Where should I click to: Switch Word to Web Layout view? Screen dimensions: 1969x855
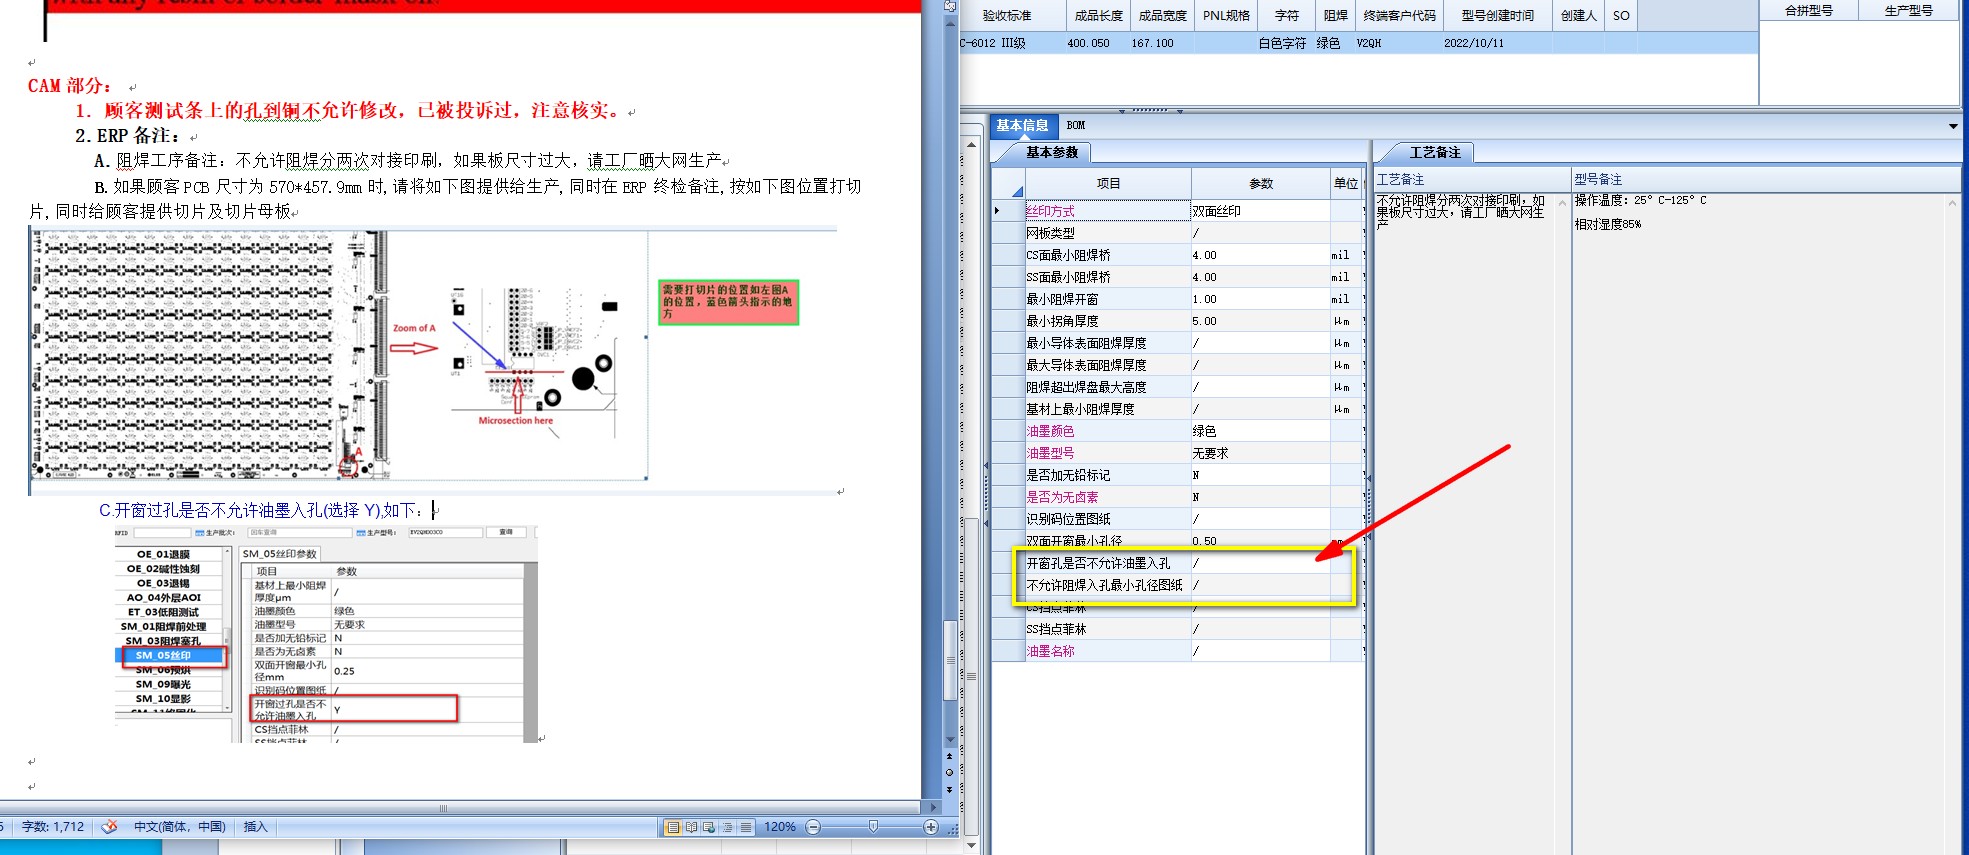pos(709,827)
